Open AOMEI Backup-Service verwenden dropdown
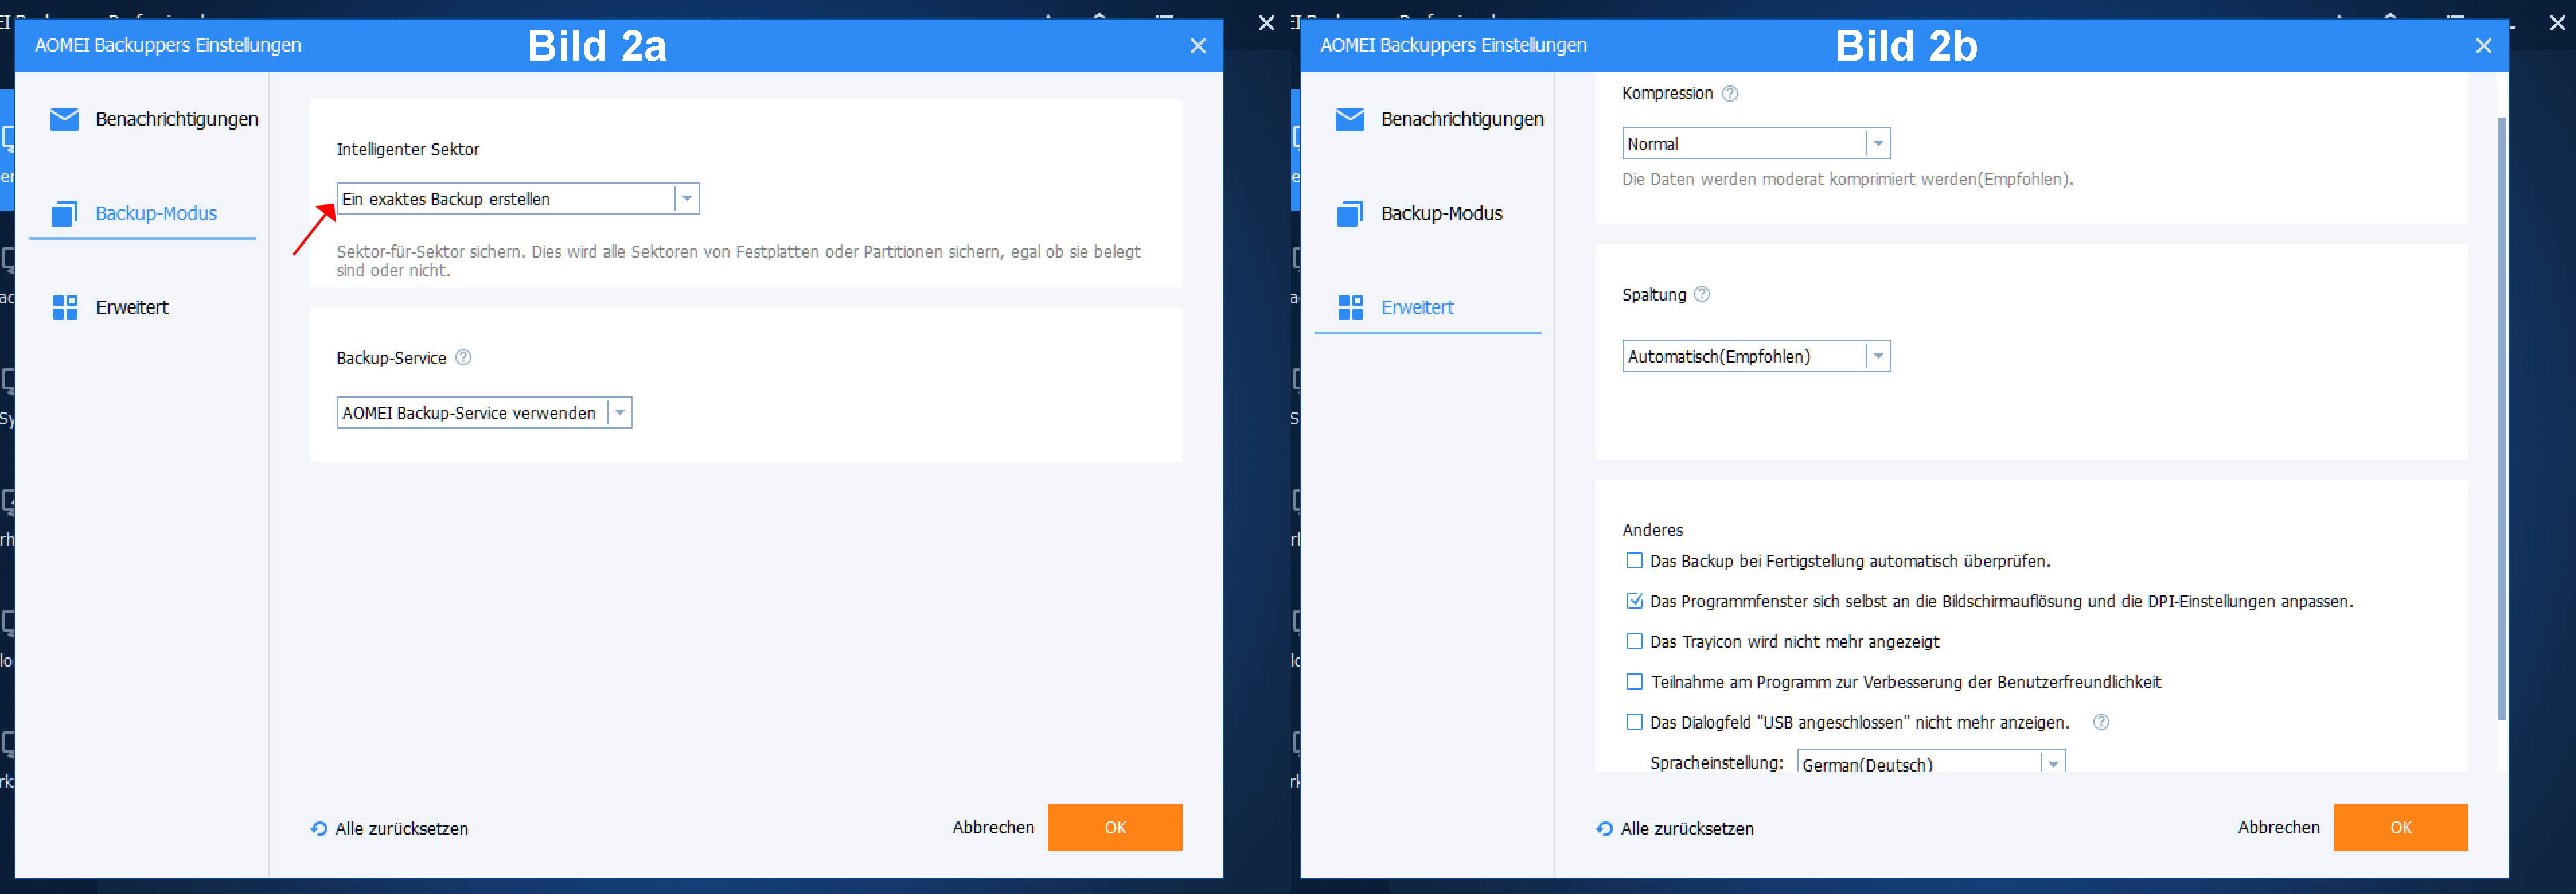 619,413
